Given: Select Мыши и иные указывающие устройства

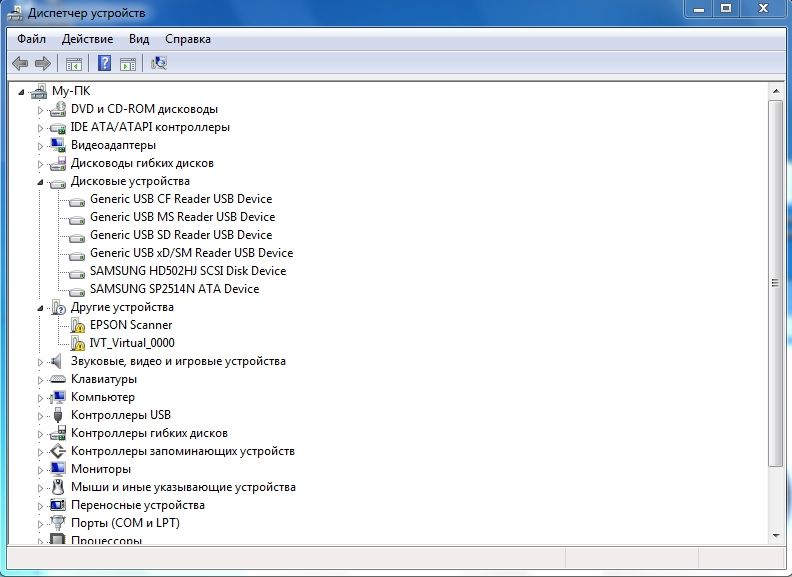Looking at the screenshot, I should point(183,488).
